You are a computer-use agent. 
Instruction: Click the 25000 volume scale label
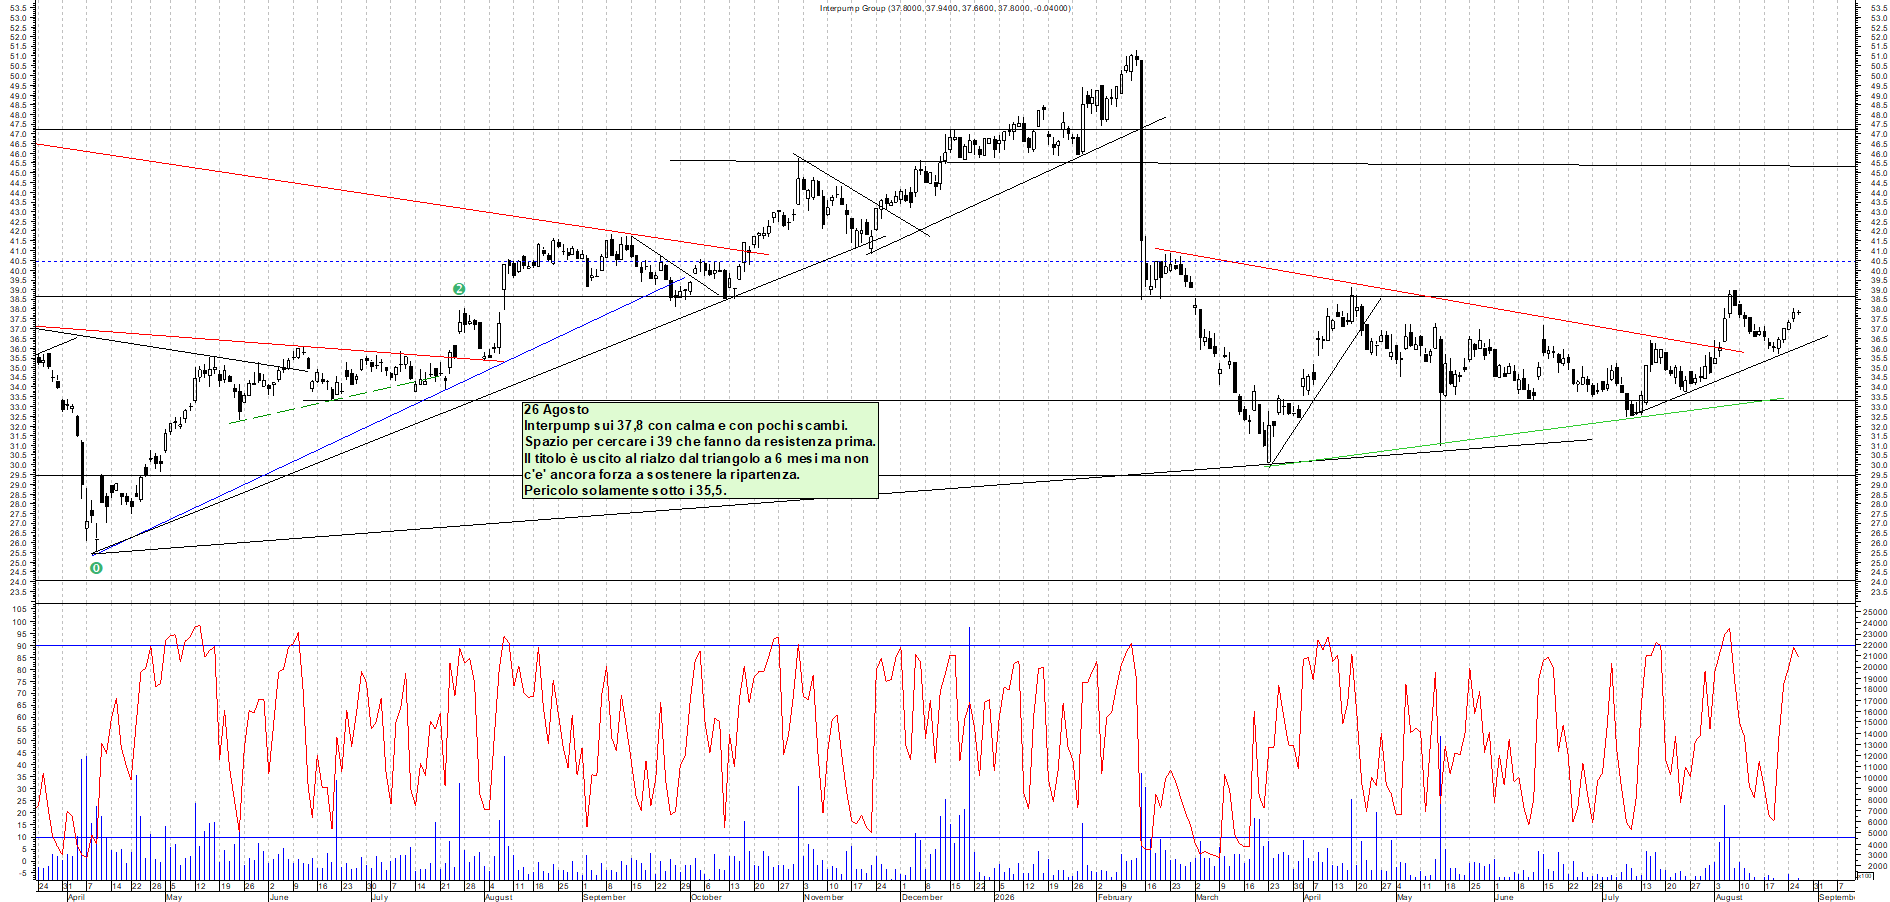[x=1873, y=612]
